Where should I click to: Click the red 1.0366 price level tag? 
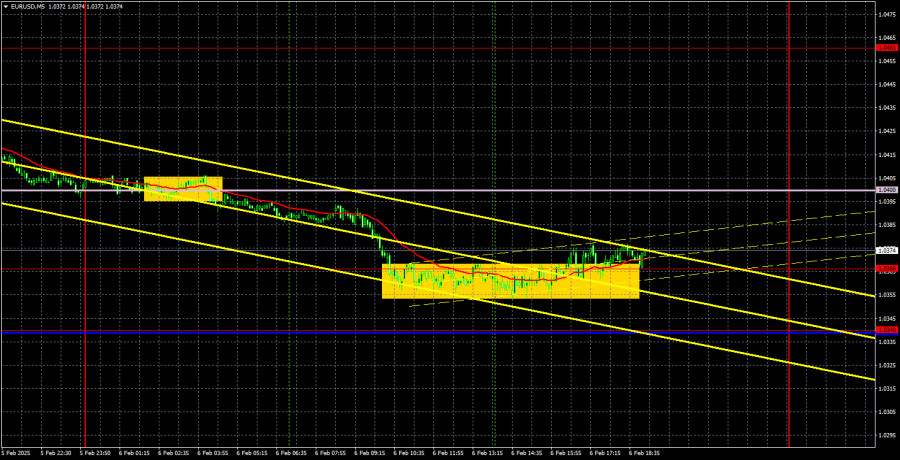point(886,269)
